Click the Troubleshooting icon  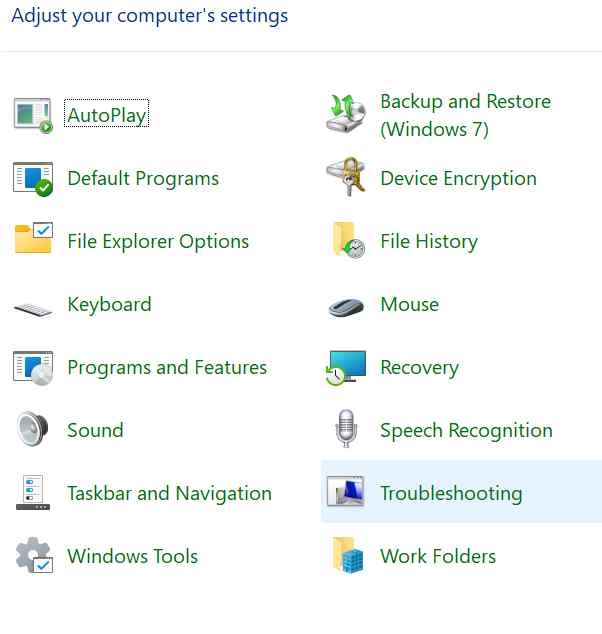click(x=346, y=491)
